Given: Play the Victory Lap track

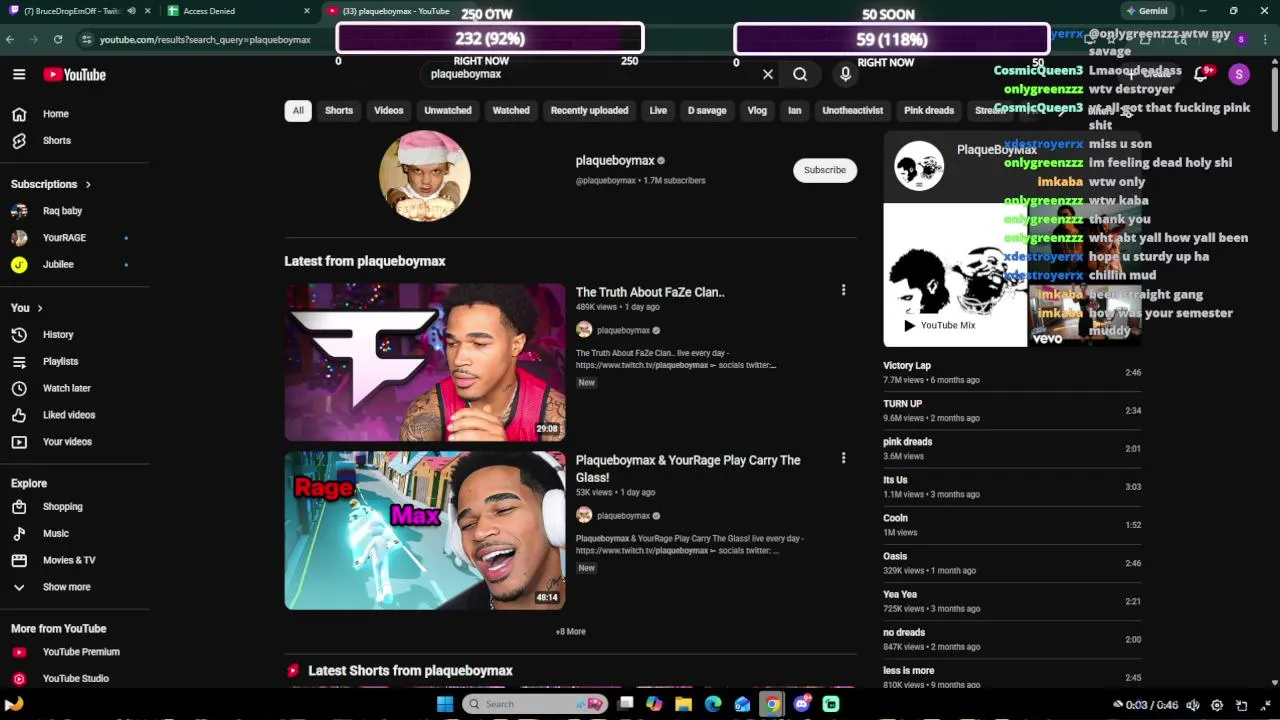Looking at the screenshot, I should click(x=1012, y=372).
